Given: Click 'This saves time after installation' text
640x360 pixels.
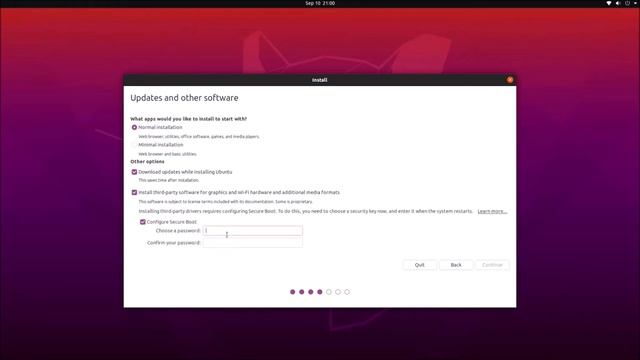Looking at the screenshot, I should point(169,180).
